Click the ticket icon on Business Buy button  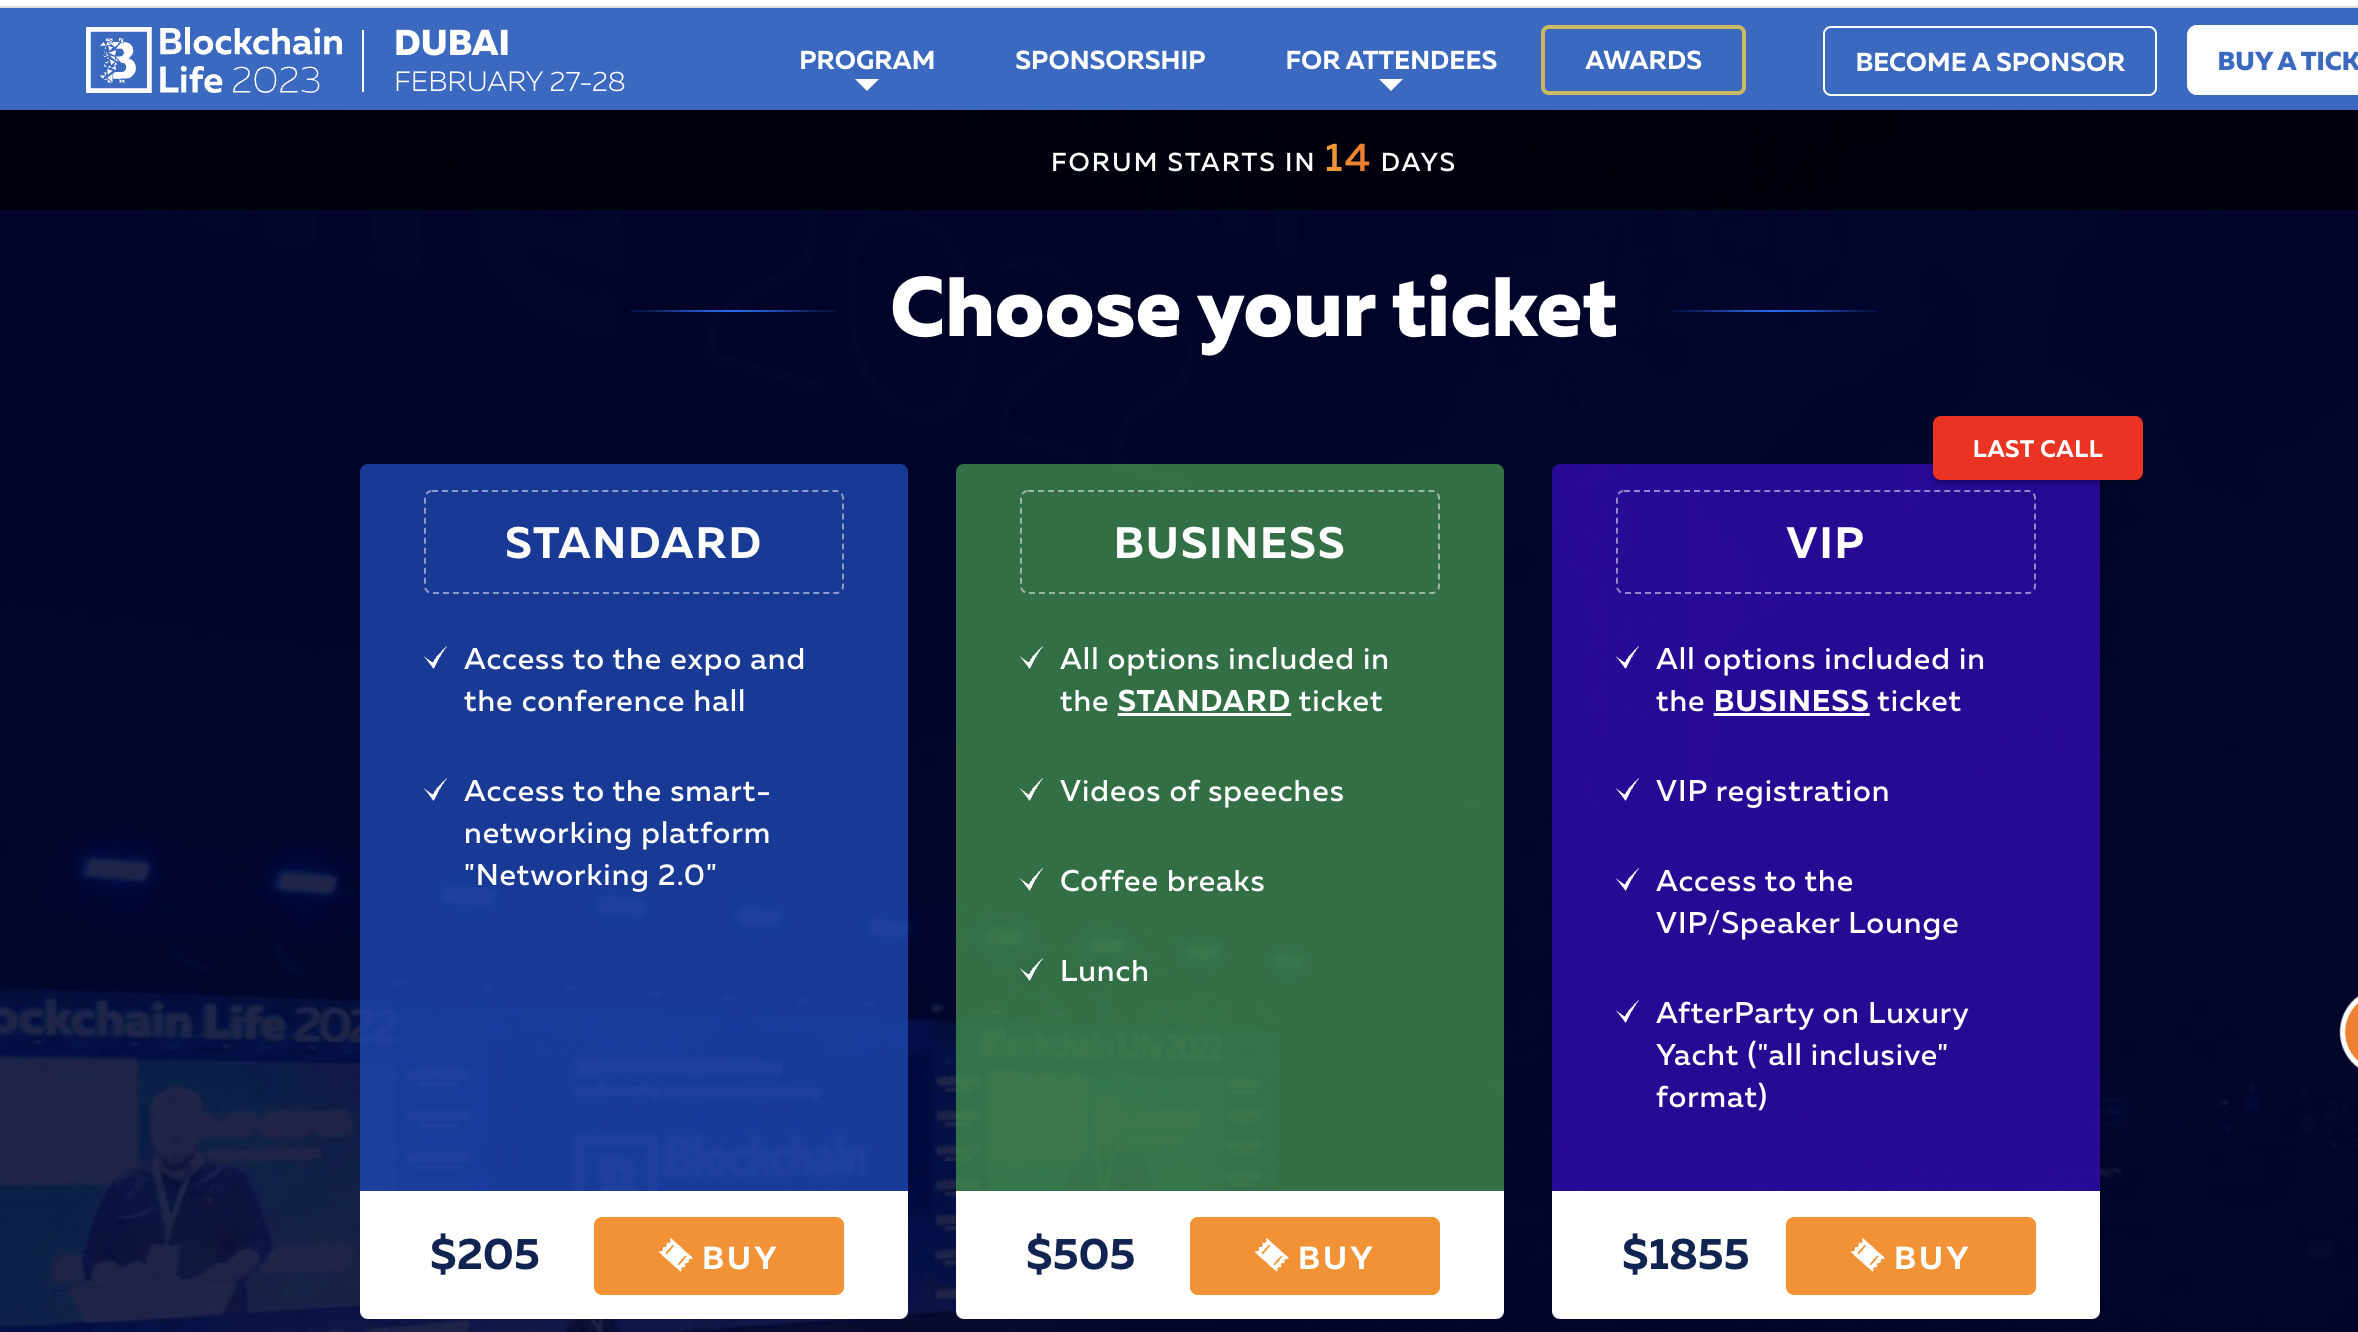click(1271, 1254)
